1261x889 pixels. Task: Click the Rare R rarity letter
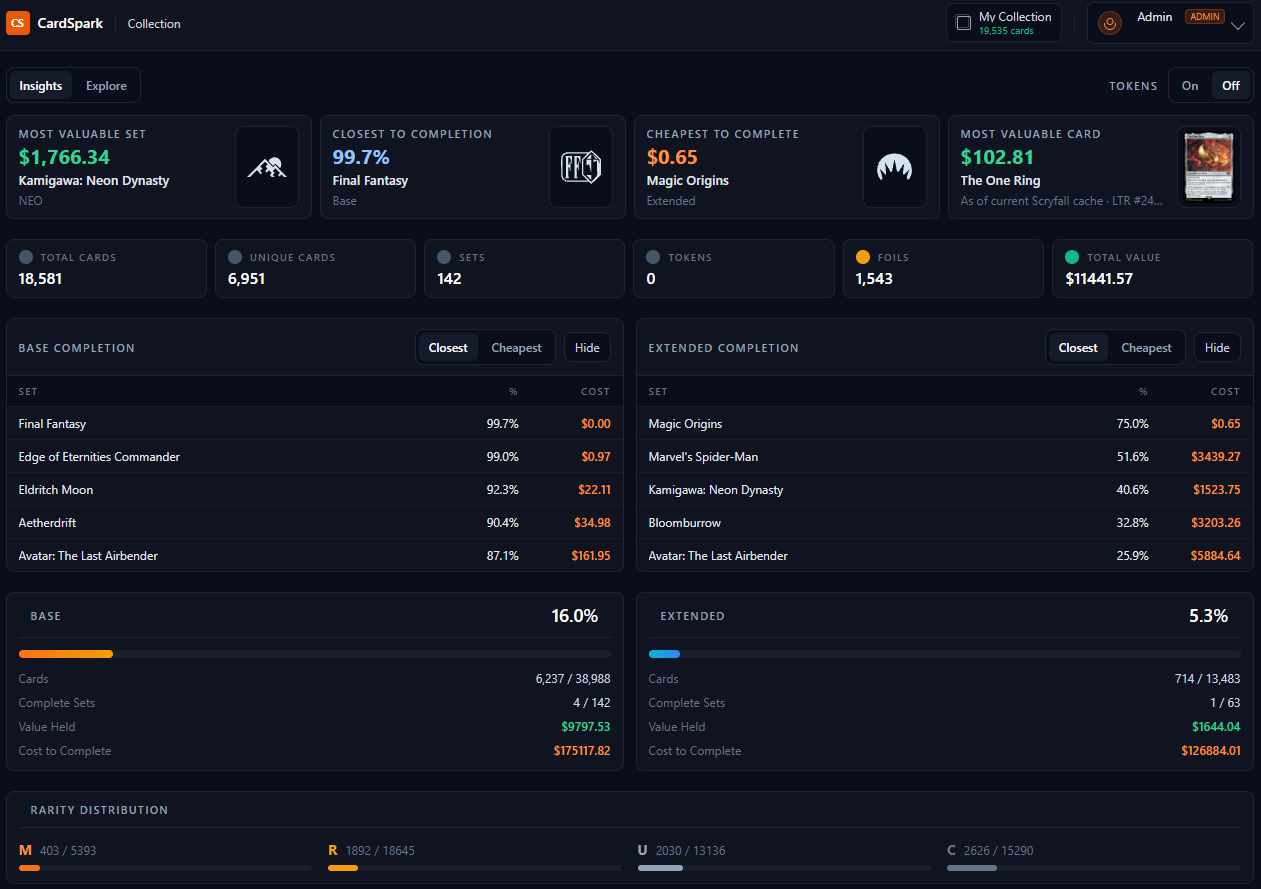coord(333,851)
